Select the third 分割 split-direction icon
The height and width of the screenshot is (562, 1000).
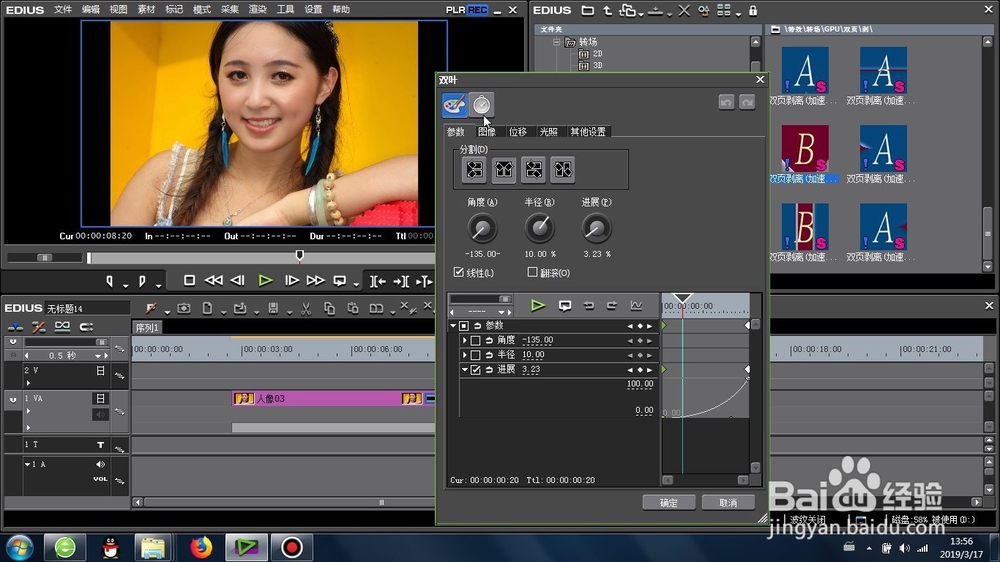[x=533, y=170]
